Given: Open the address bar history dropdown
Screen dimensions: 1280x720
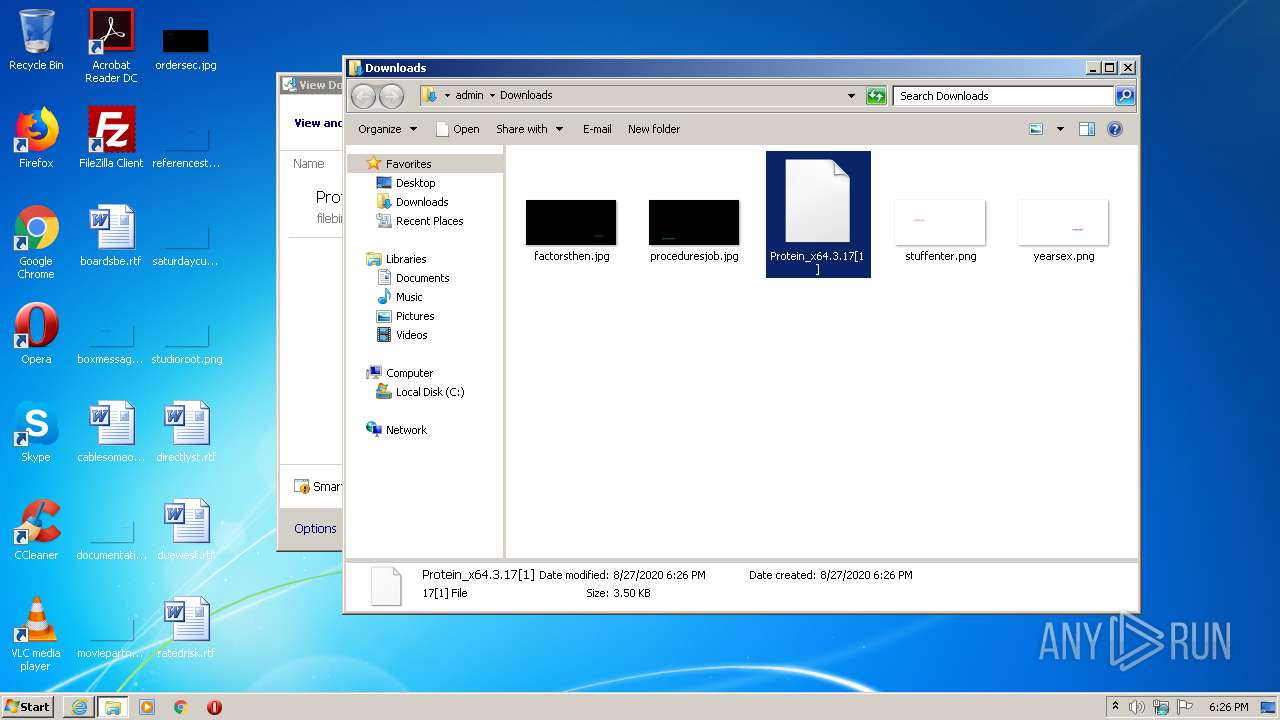Looking at the screenshot, I should coord(851,96).
